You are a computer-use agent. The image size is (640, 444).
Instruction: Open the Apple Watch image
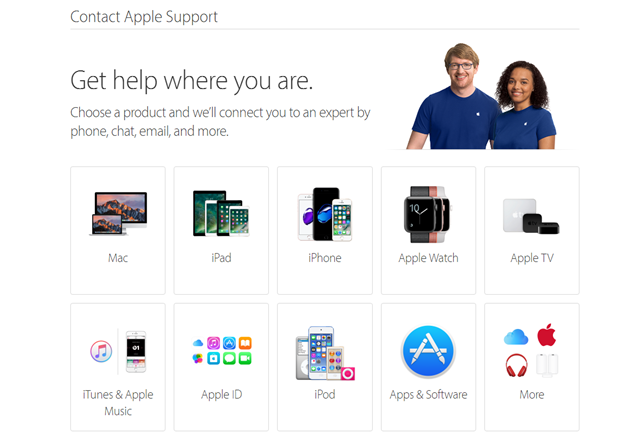point(427,215)
